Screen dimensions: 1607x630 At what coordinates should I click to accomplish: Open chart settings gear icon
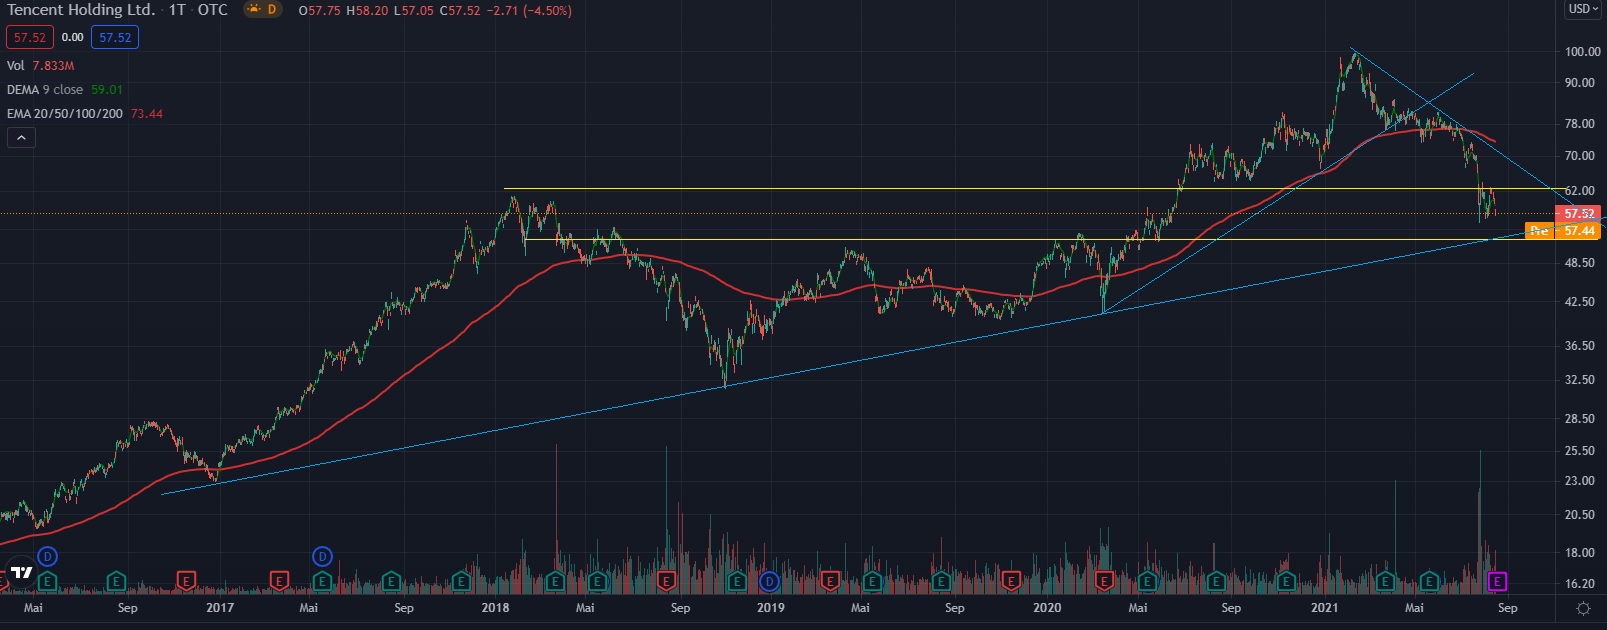pyautogui.click(x=1583, y=608)
